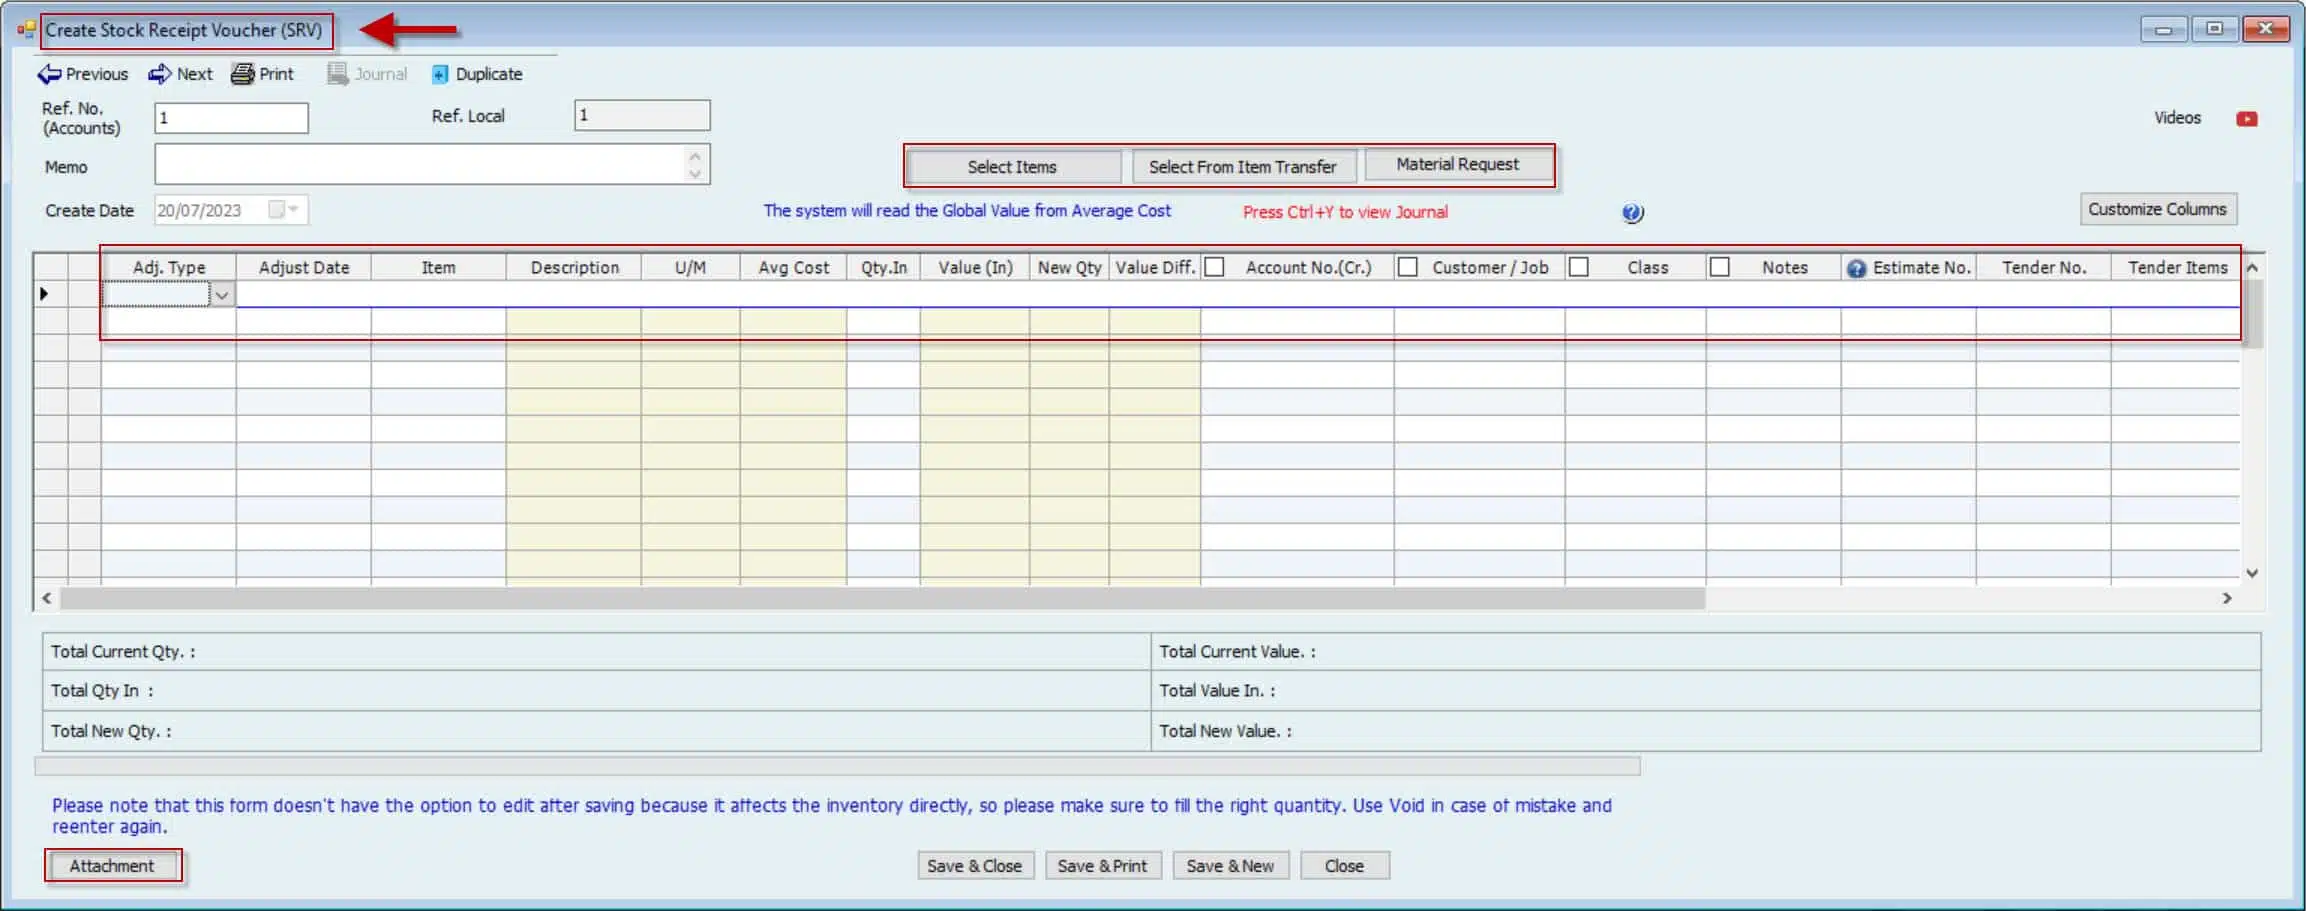Duplicate the current voucher
The width and height of the screenshot is (2306, 911).
point(477,74)
